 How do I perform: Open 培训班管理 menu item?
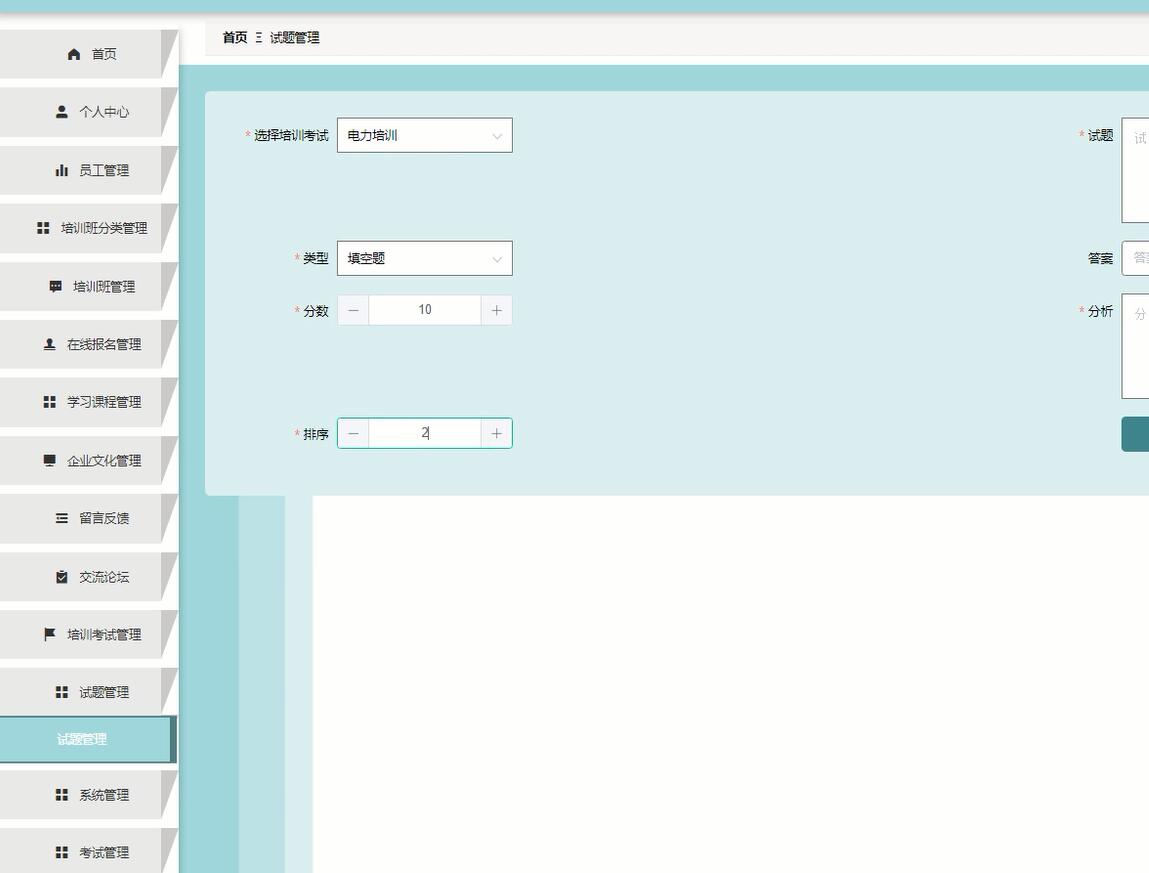[88, 286]
